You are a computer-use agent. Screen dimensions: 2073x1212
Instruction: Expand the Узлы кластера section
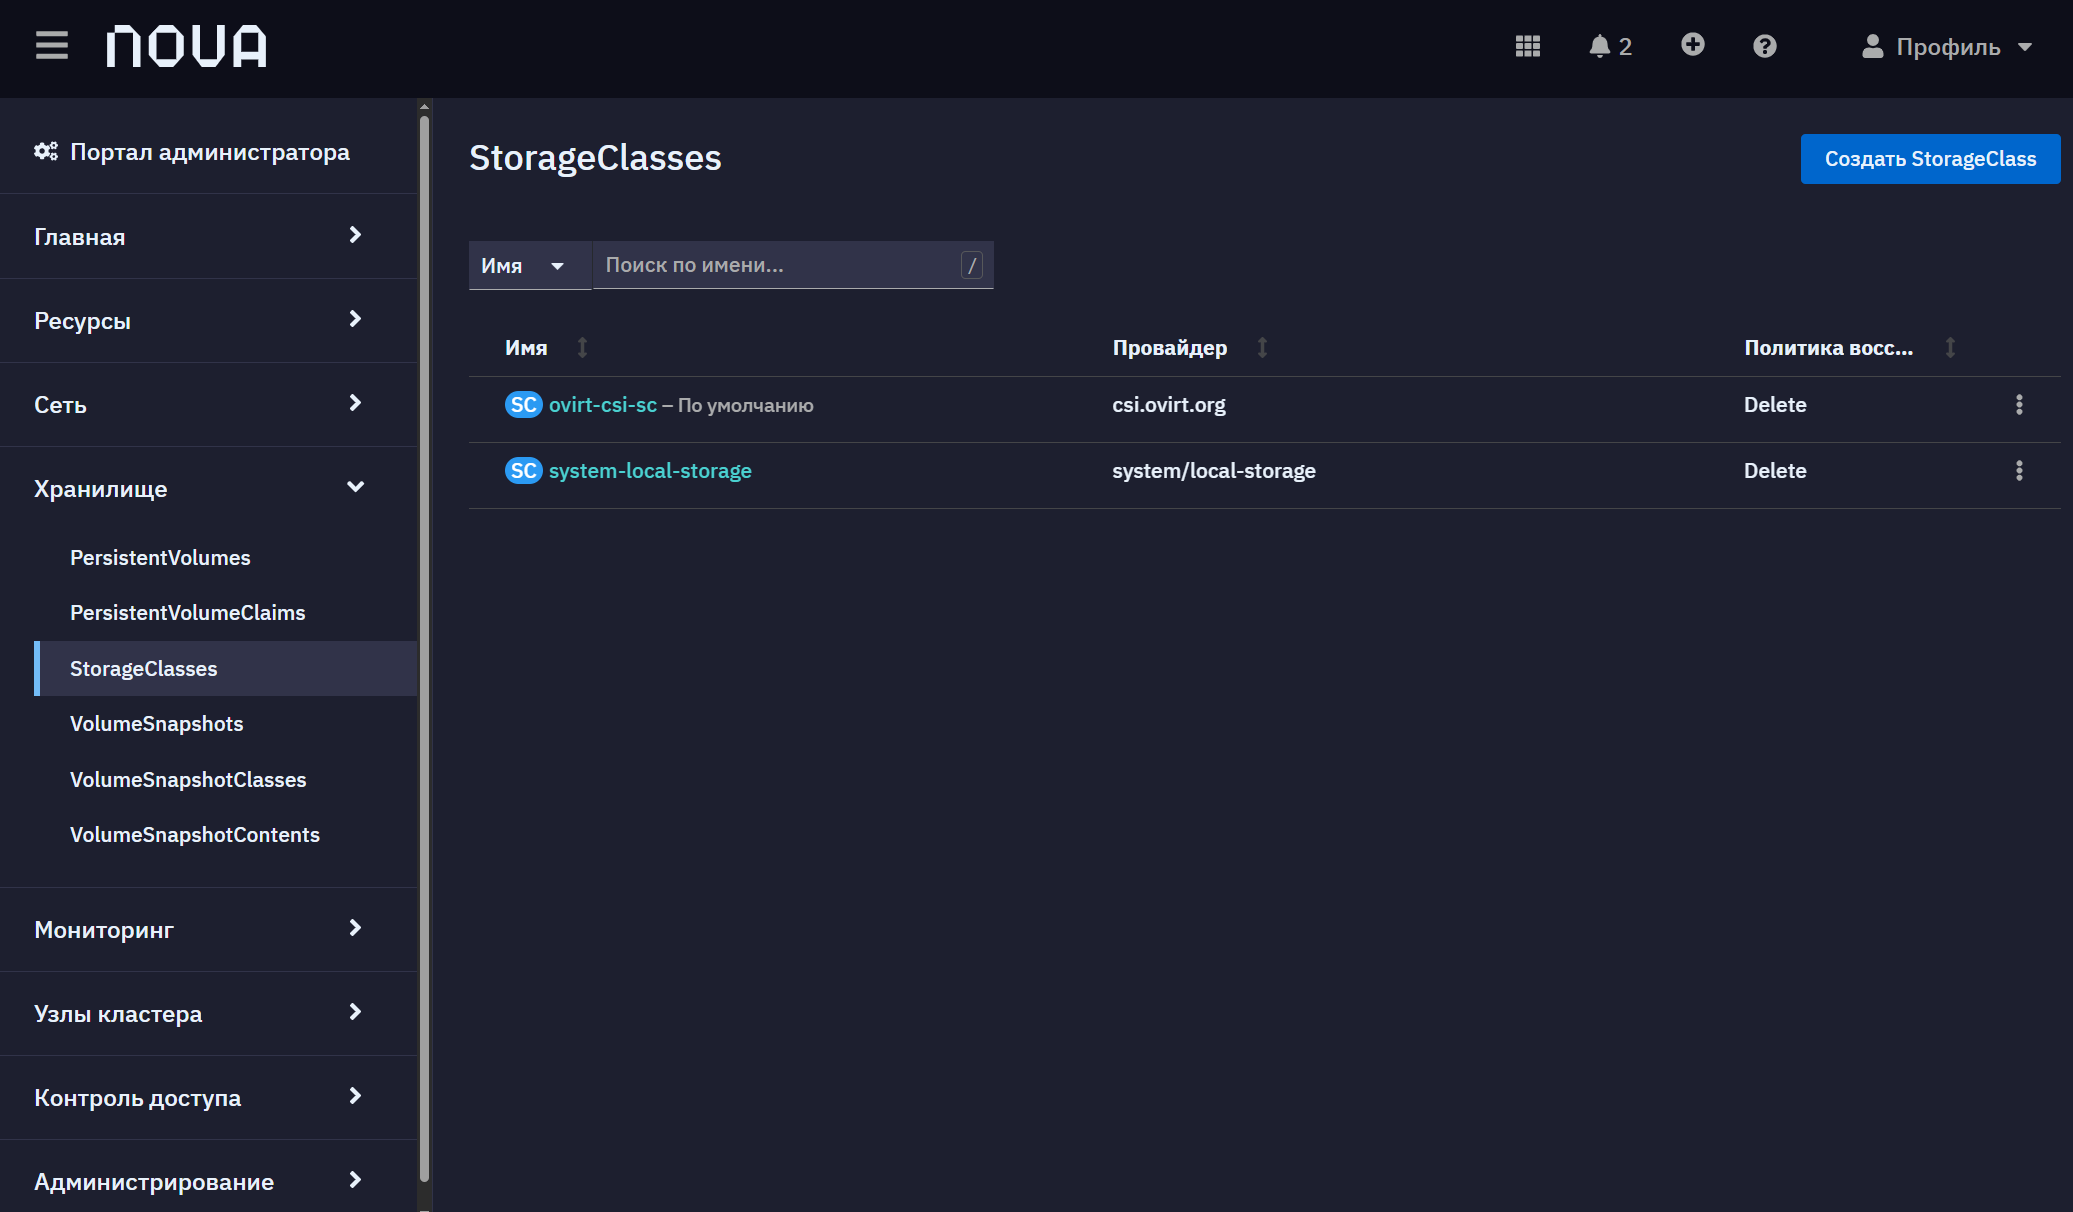pyautogui.click(x=198, y=1013)
